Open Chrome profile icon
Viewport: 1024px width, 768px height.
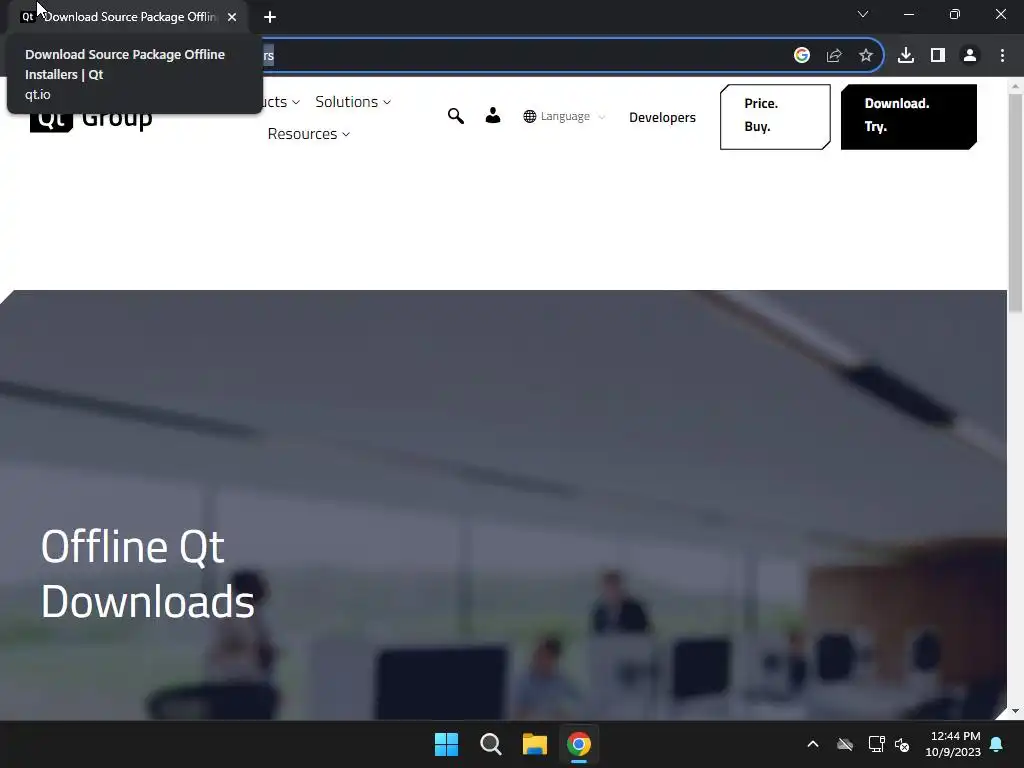click(x=970, y=56)
